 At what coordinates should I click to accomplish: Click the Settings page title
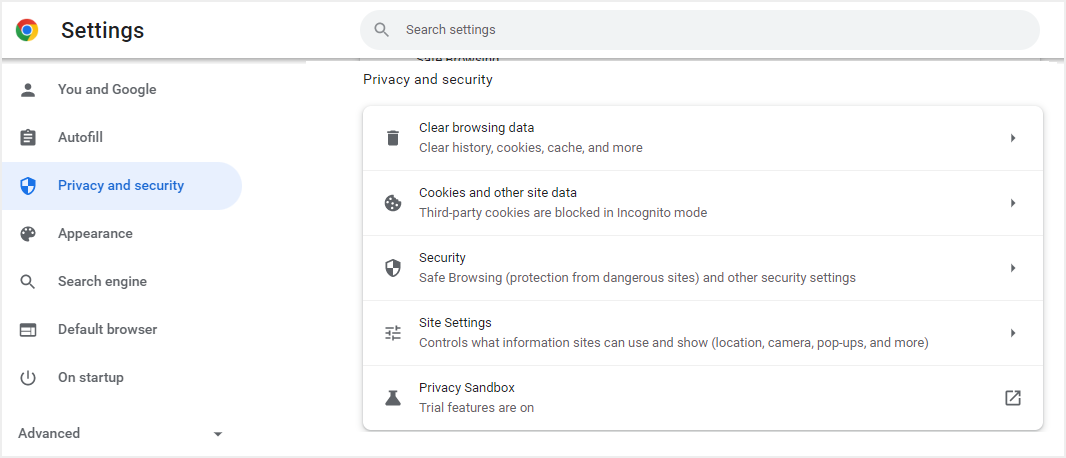103,31
